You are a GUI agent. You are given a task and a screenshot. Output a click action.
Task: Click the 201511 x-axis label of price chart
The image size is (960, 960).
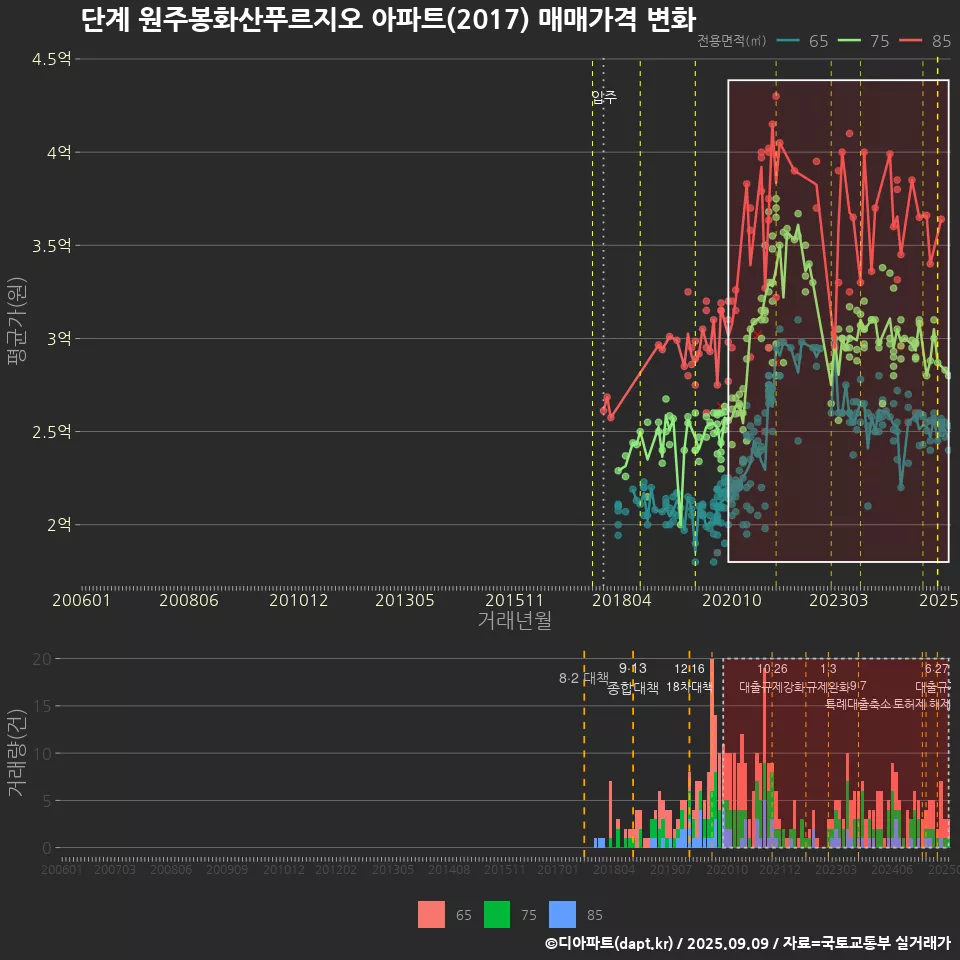[x=514, y=600]
